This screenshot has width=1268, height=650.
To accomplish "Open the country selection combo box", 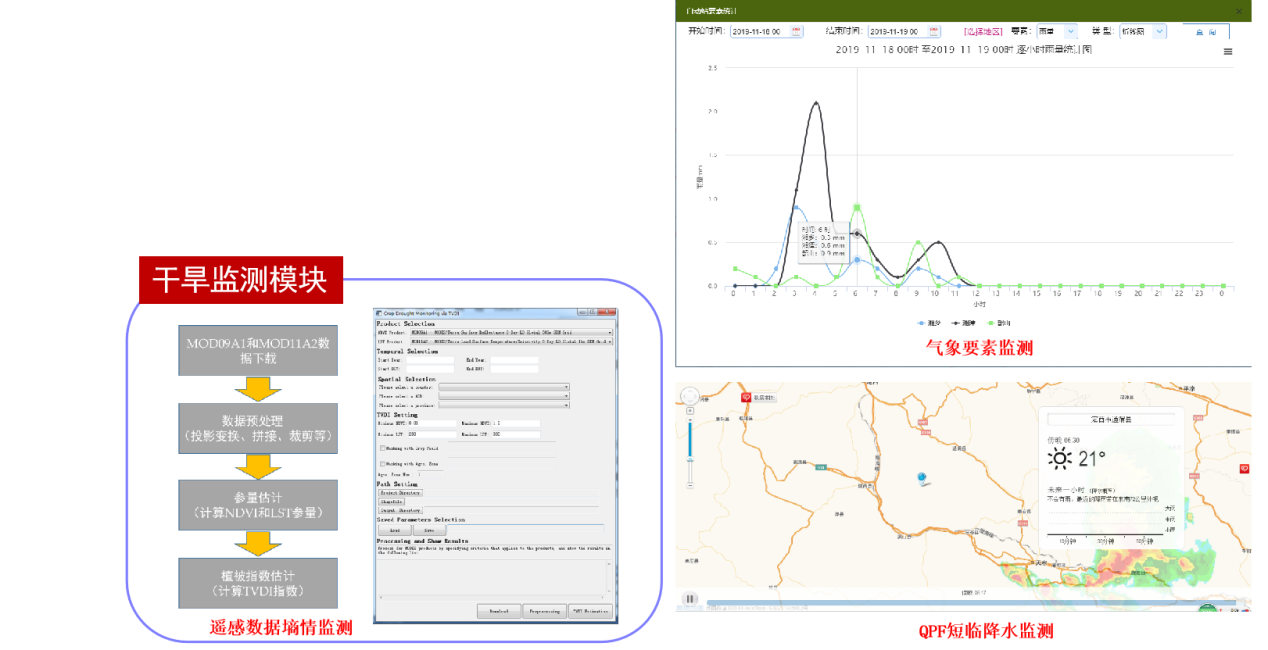I will [504, 387].
